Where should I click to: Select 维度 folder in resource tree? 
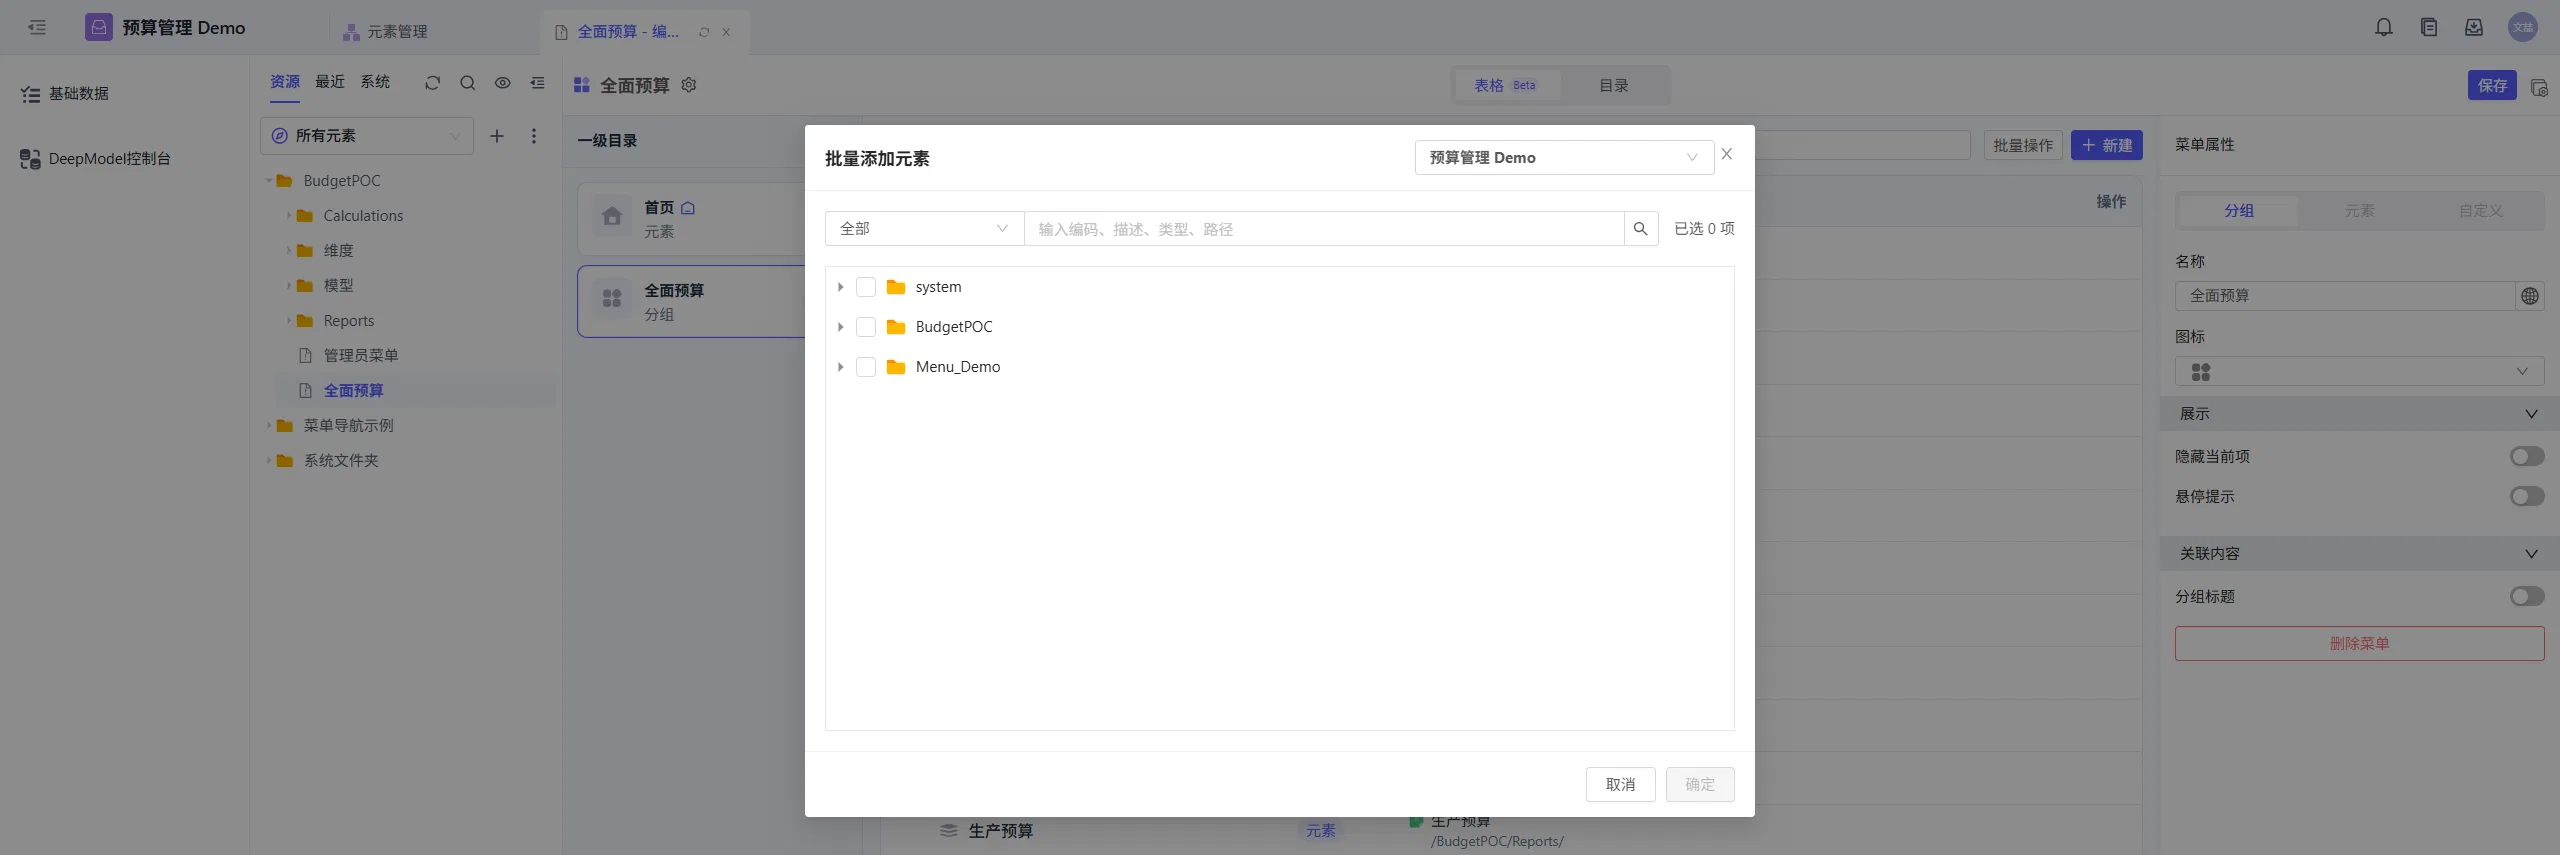point(338,251)
